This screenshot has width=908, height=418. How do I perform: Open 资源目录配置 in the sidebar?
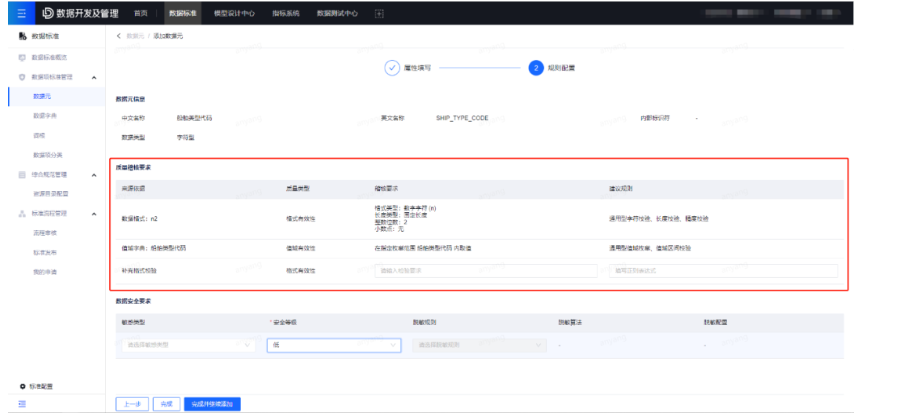click(x=51, y=194)
